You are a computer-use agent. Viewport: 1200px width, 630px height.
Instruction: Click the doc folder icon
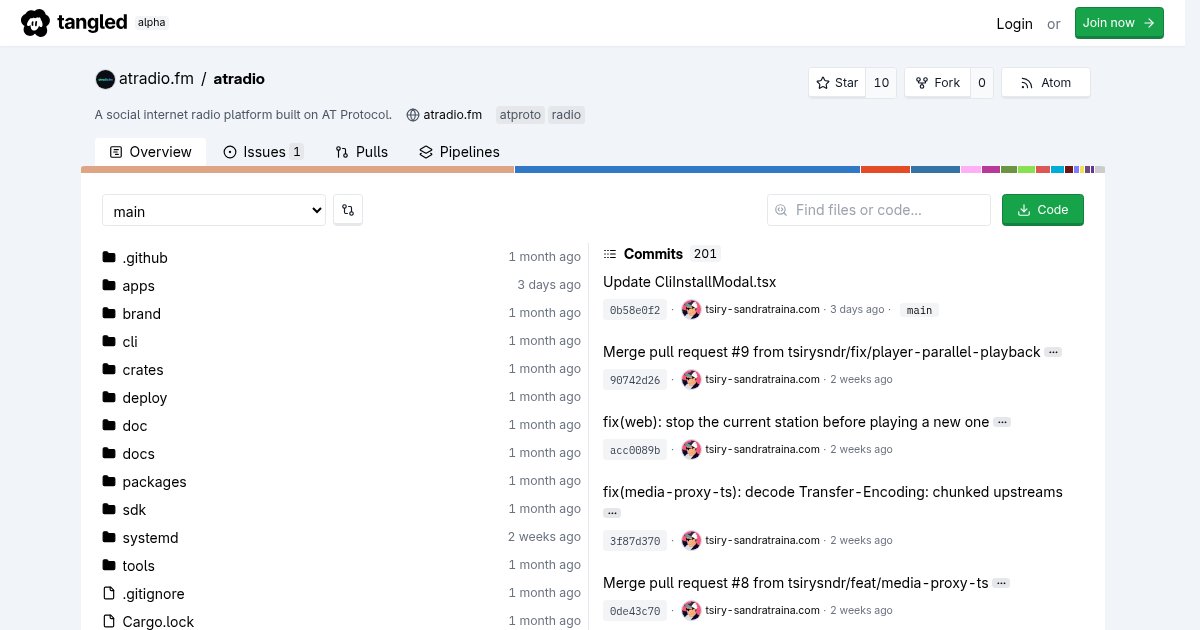[x=109, y=425]
